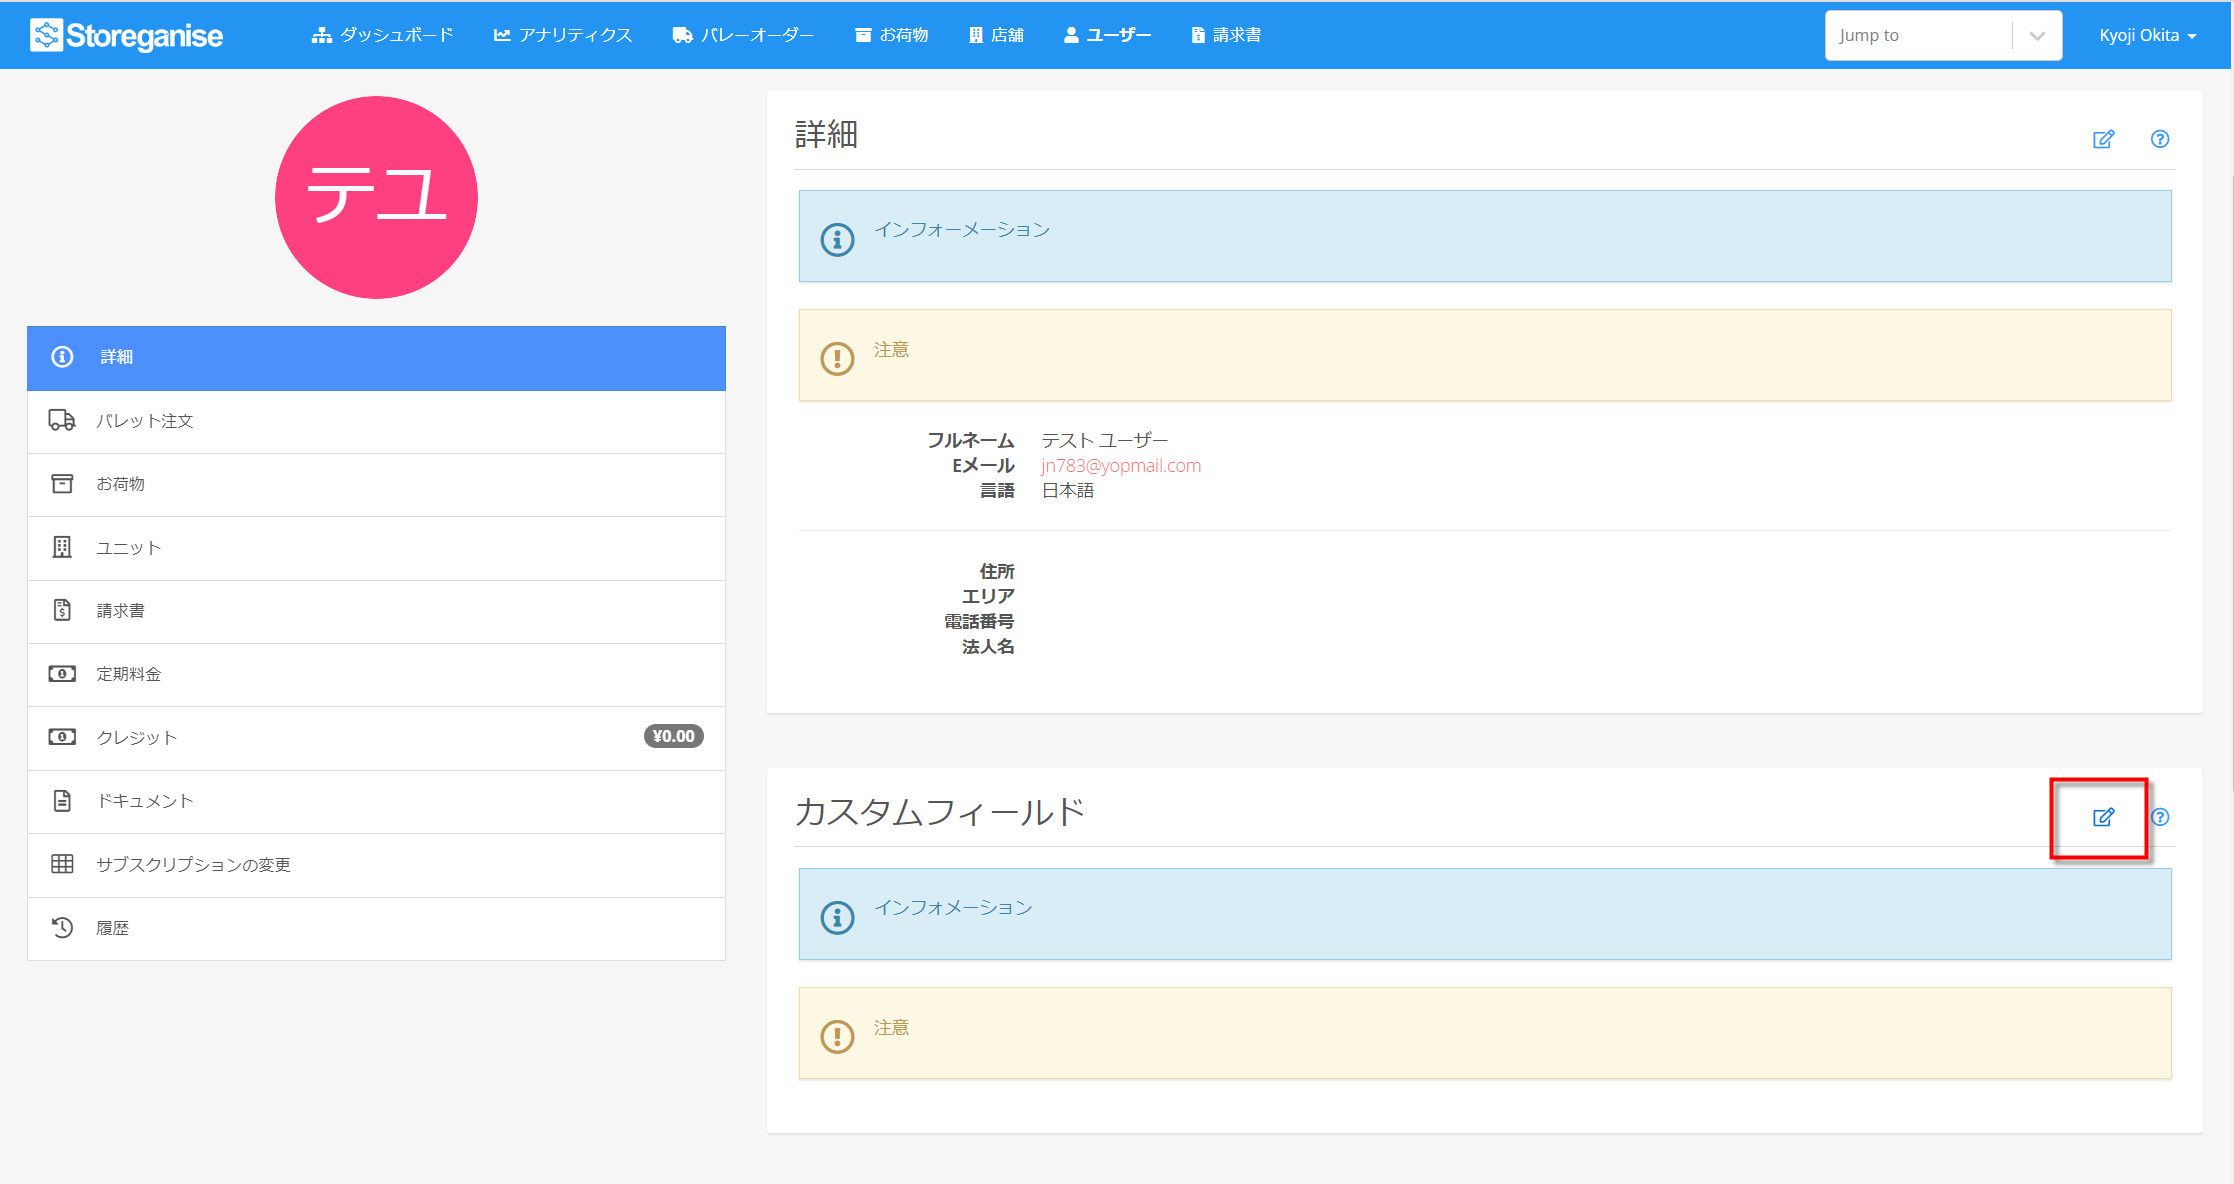The width and height of the screenshot is (2234, 1184).
Task: Open ダッシュボード in top navigation
Action: click(383, 35)
